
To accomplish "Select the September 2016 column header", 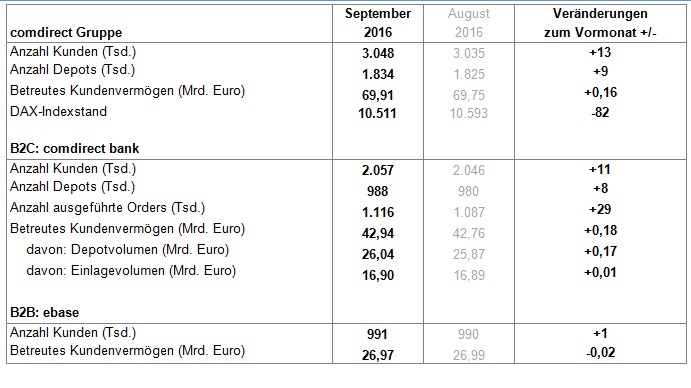I will point(378,23).
